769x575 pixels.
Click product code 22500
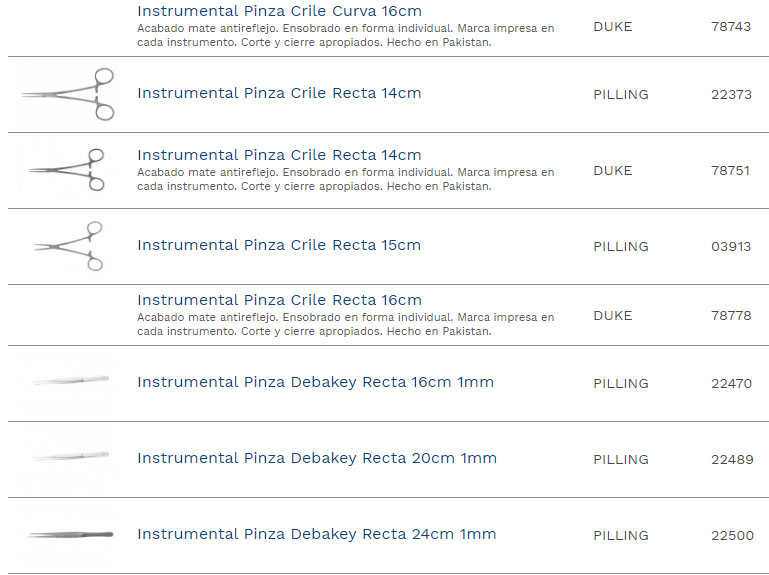[732, 536]
